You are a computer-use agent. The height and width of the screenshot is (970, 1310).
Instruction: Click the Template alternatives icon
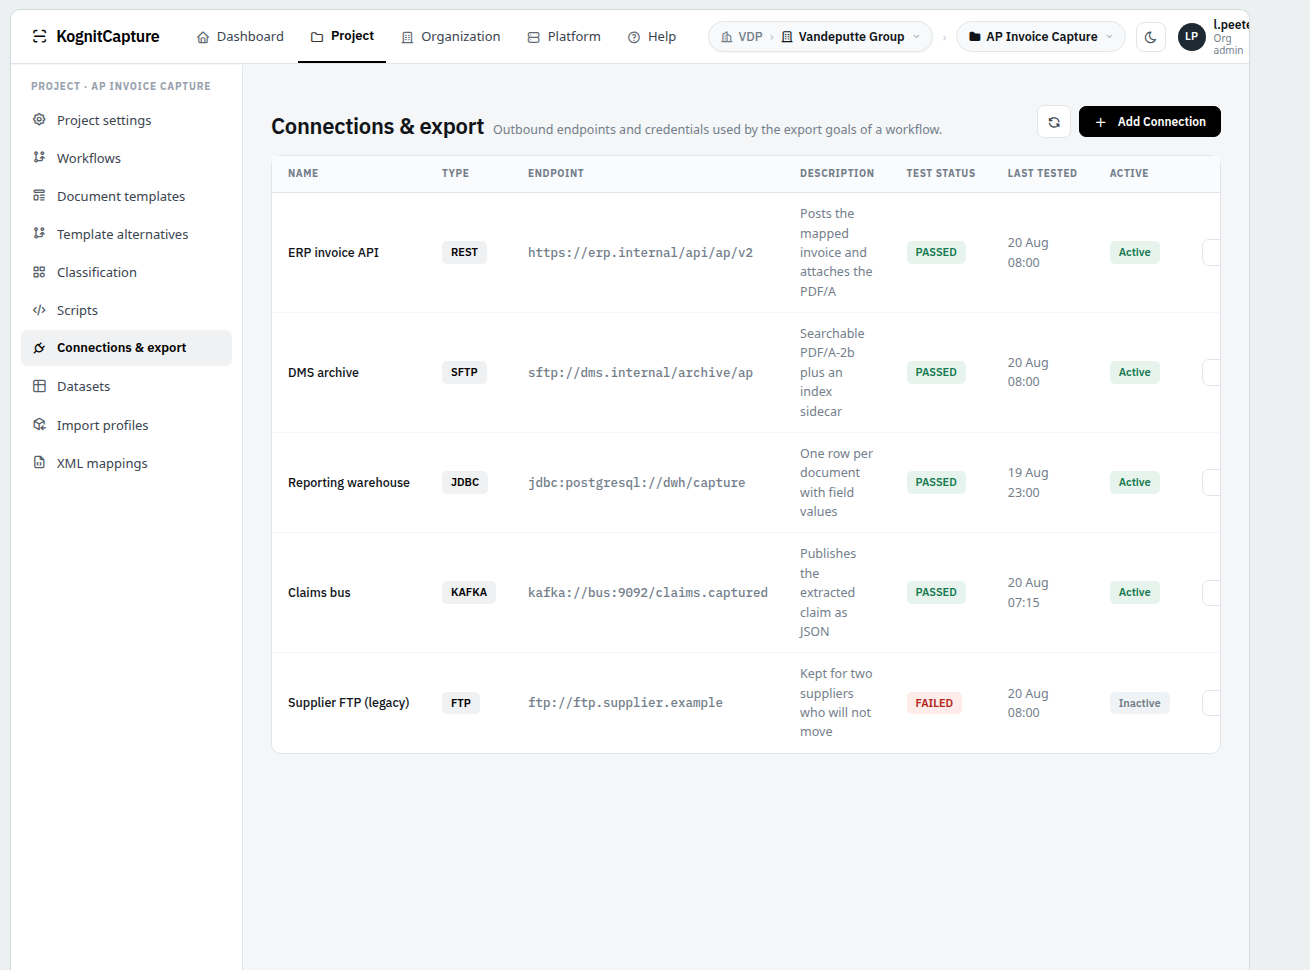coord(39,234)
